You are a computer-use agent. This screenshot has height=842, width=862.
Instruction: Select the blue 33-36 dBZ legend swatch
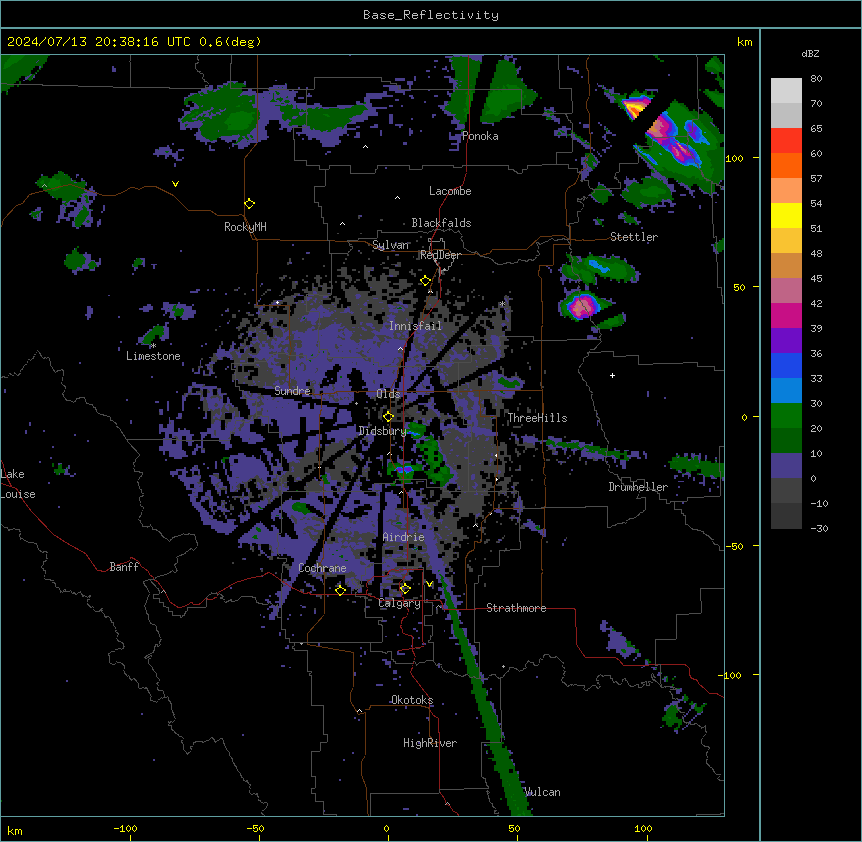(786, 365)
